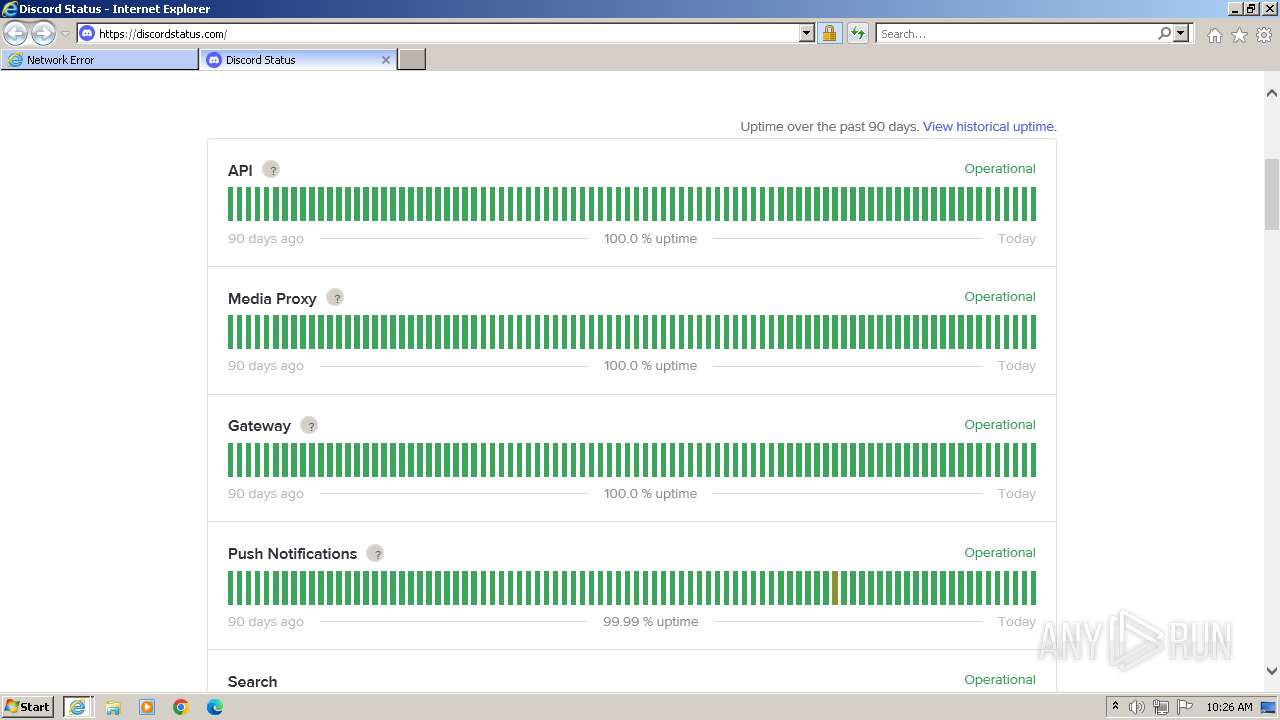Open the search provider dropdown arrow

click(1181, 33)
